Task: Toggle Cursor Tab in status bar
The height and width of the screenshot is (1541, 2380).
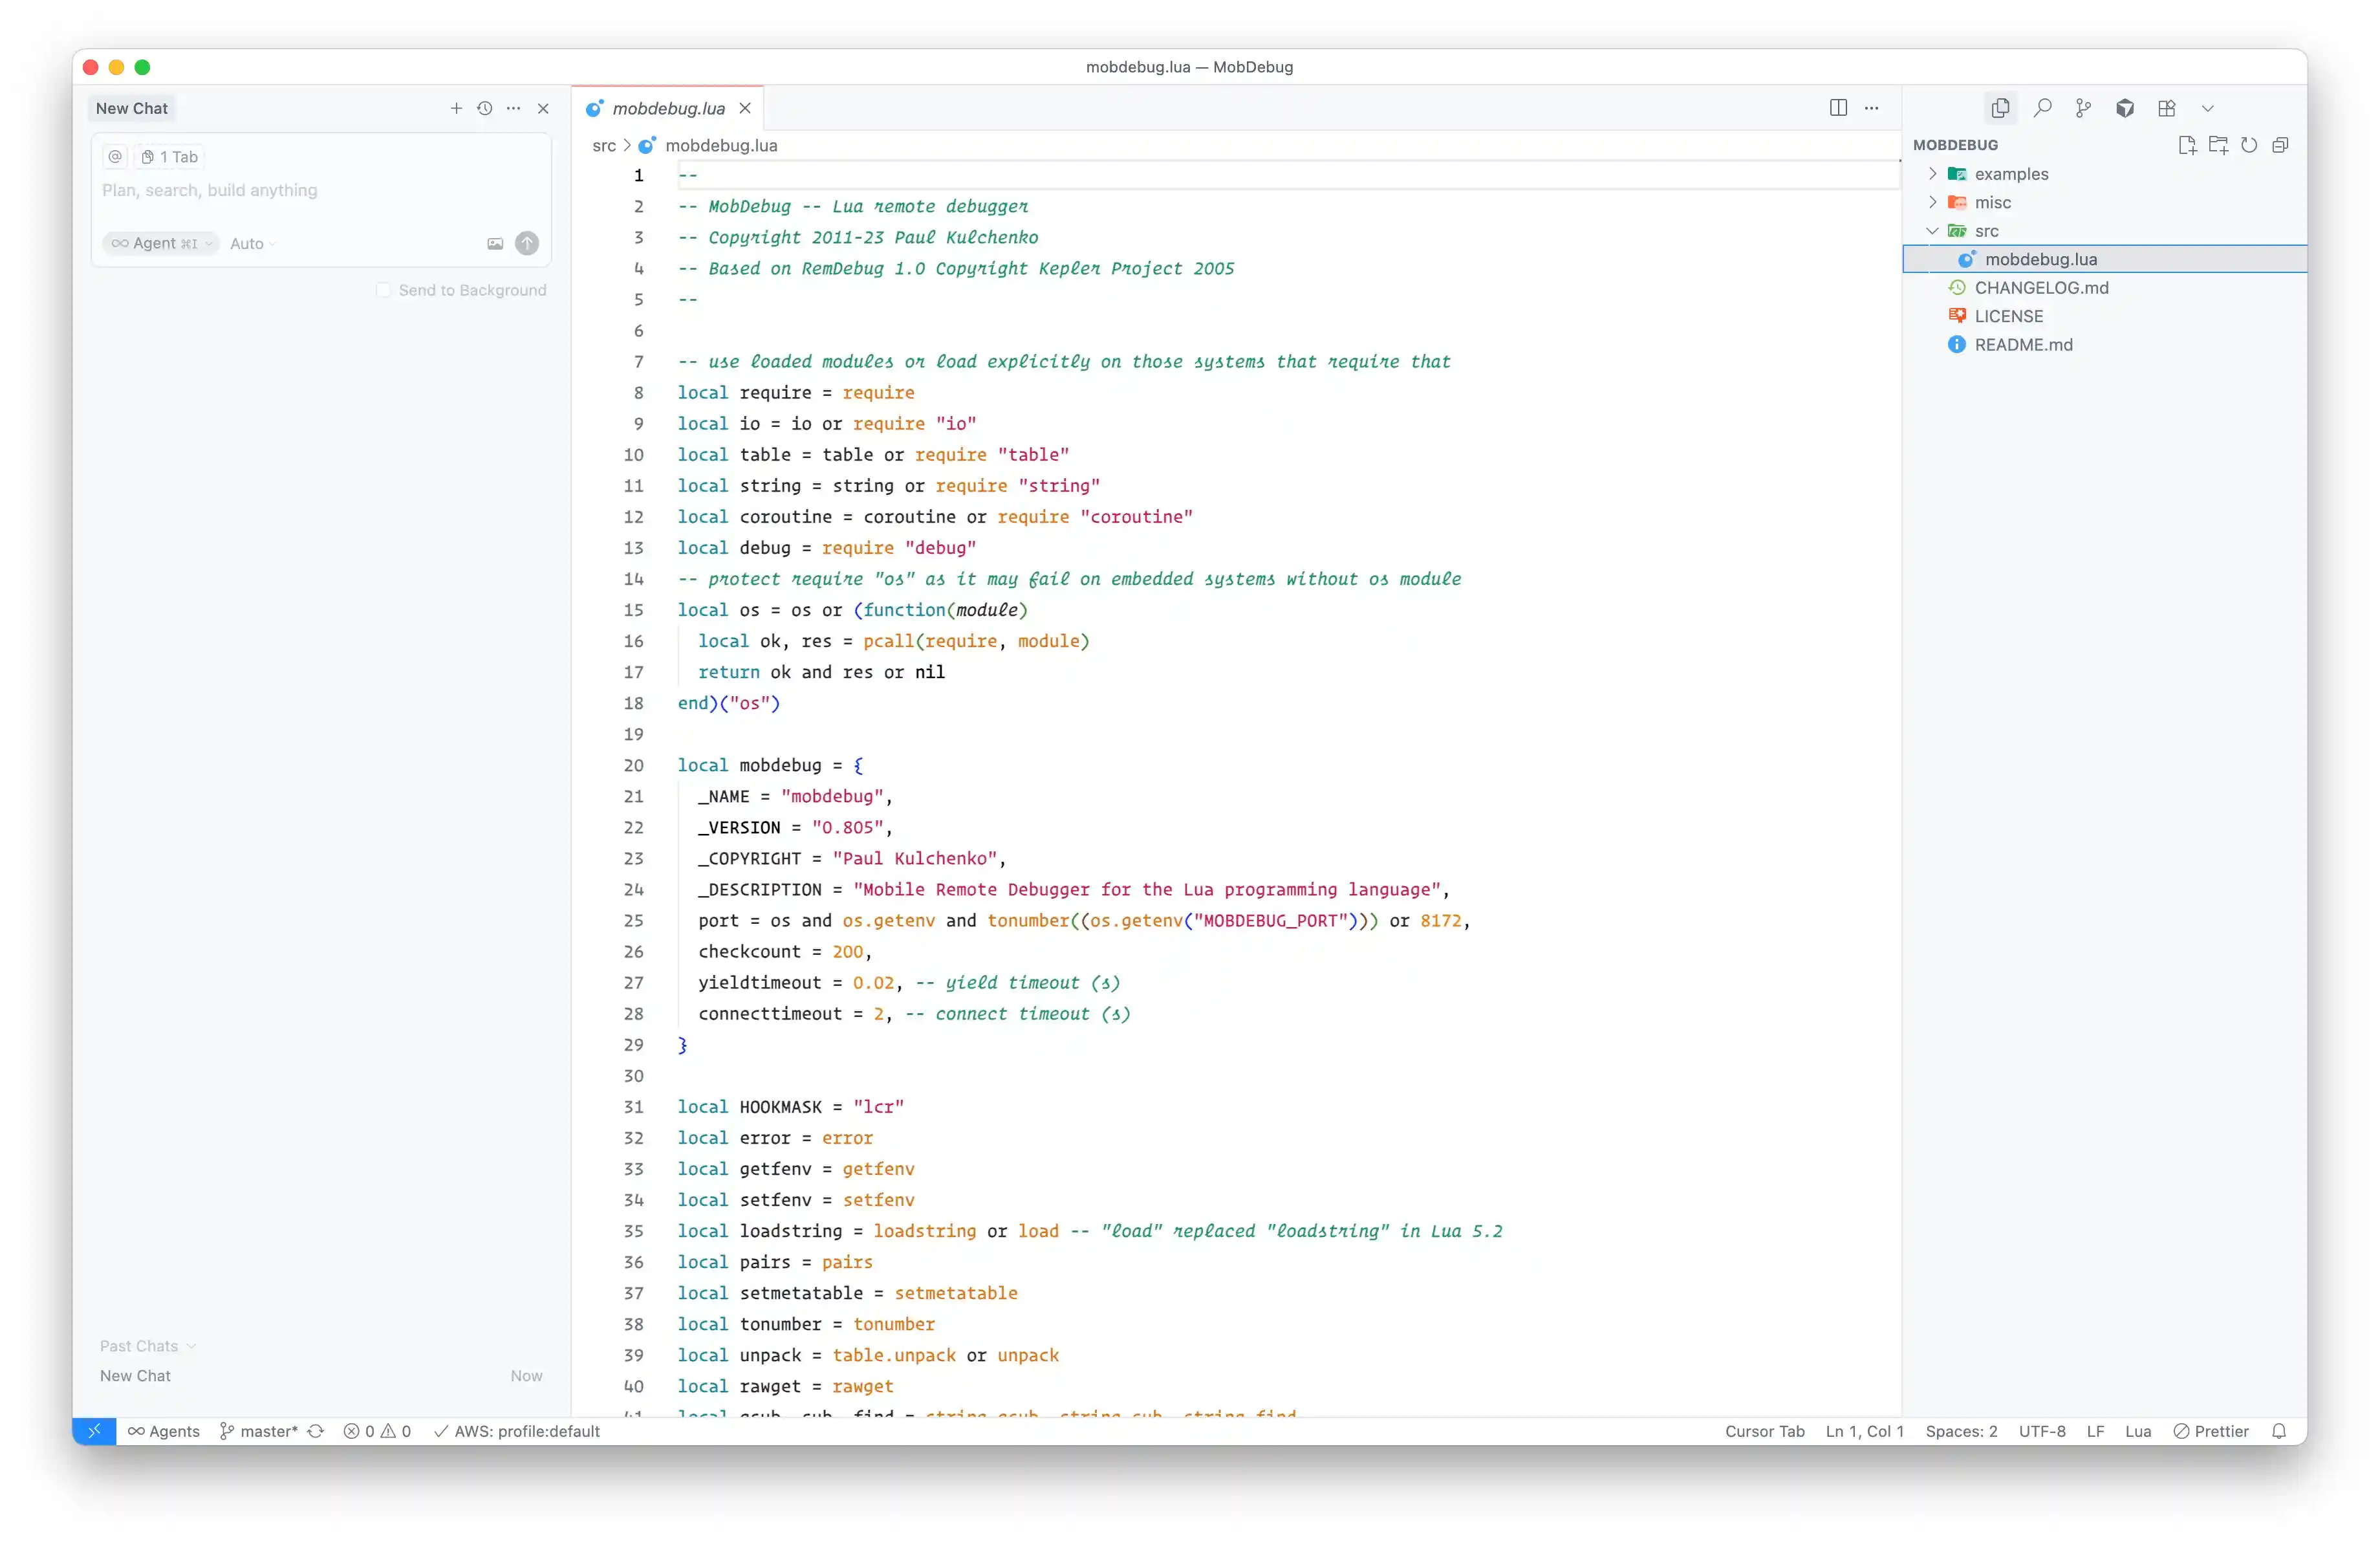Action: [1764, 1431]
